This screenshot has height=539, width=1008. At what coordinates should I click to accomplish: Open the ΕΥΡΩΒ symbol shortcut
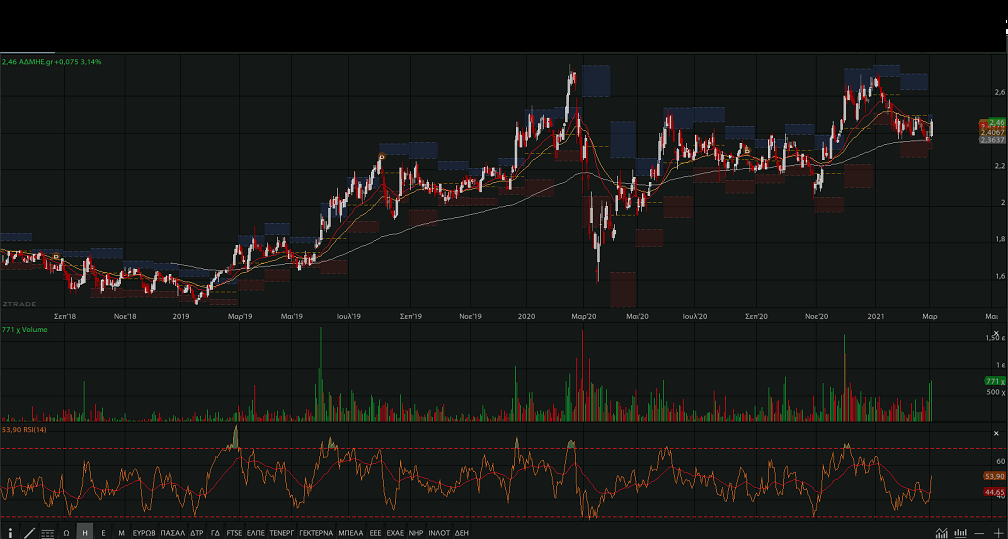point(144,533)
